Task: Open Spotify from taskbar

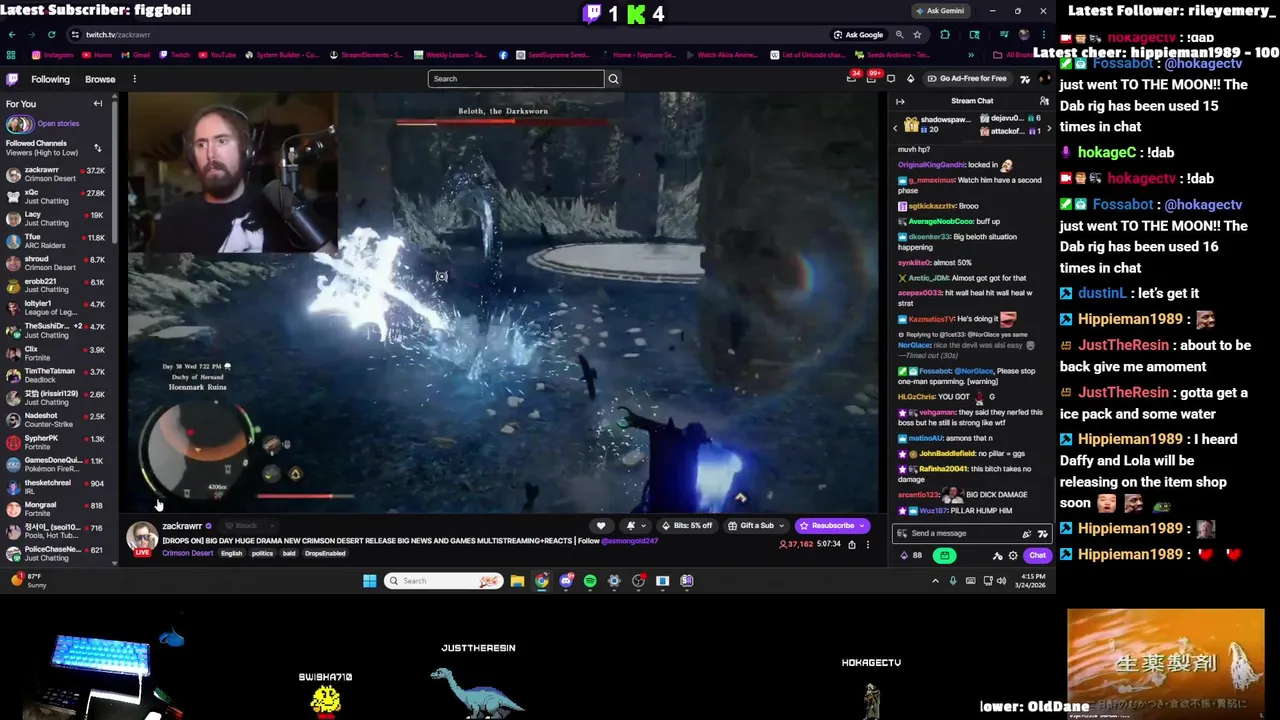Action: coord(590,581)
